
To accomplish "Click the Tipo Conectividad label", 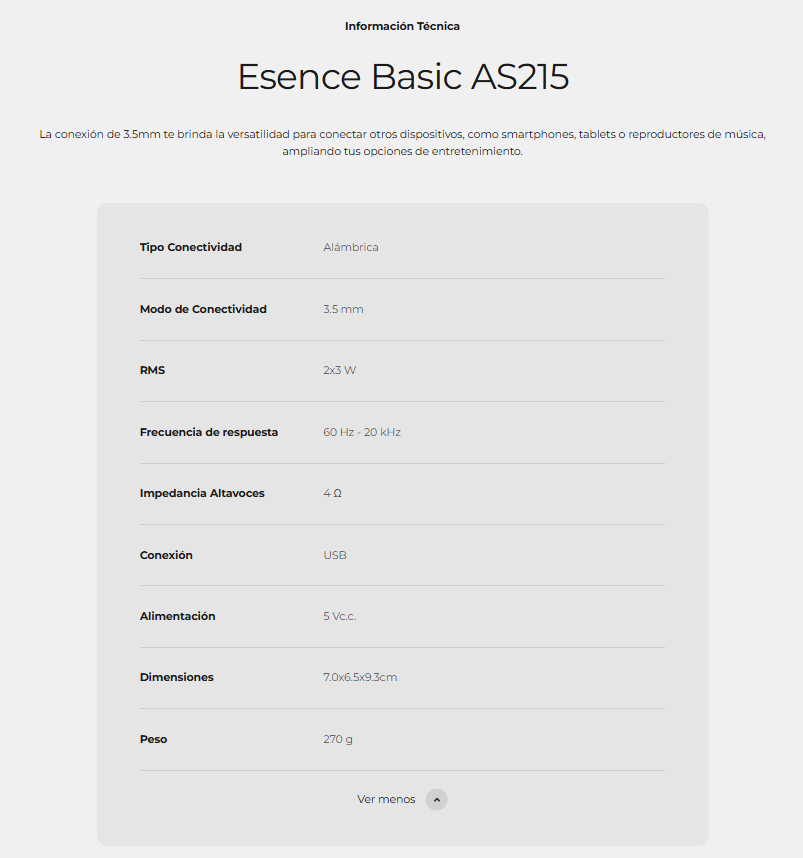I will [190, 247].
